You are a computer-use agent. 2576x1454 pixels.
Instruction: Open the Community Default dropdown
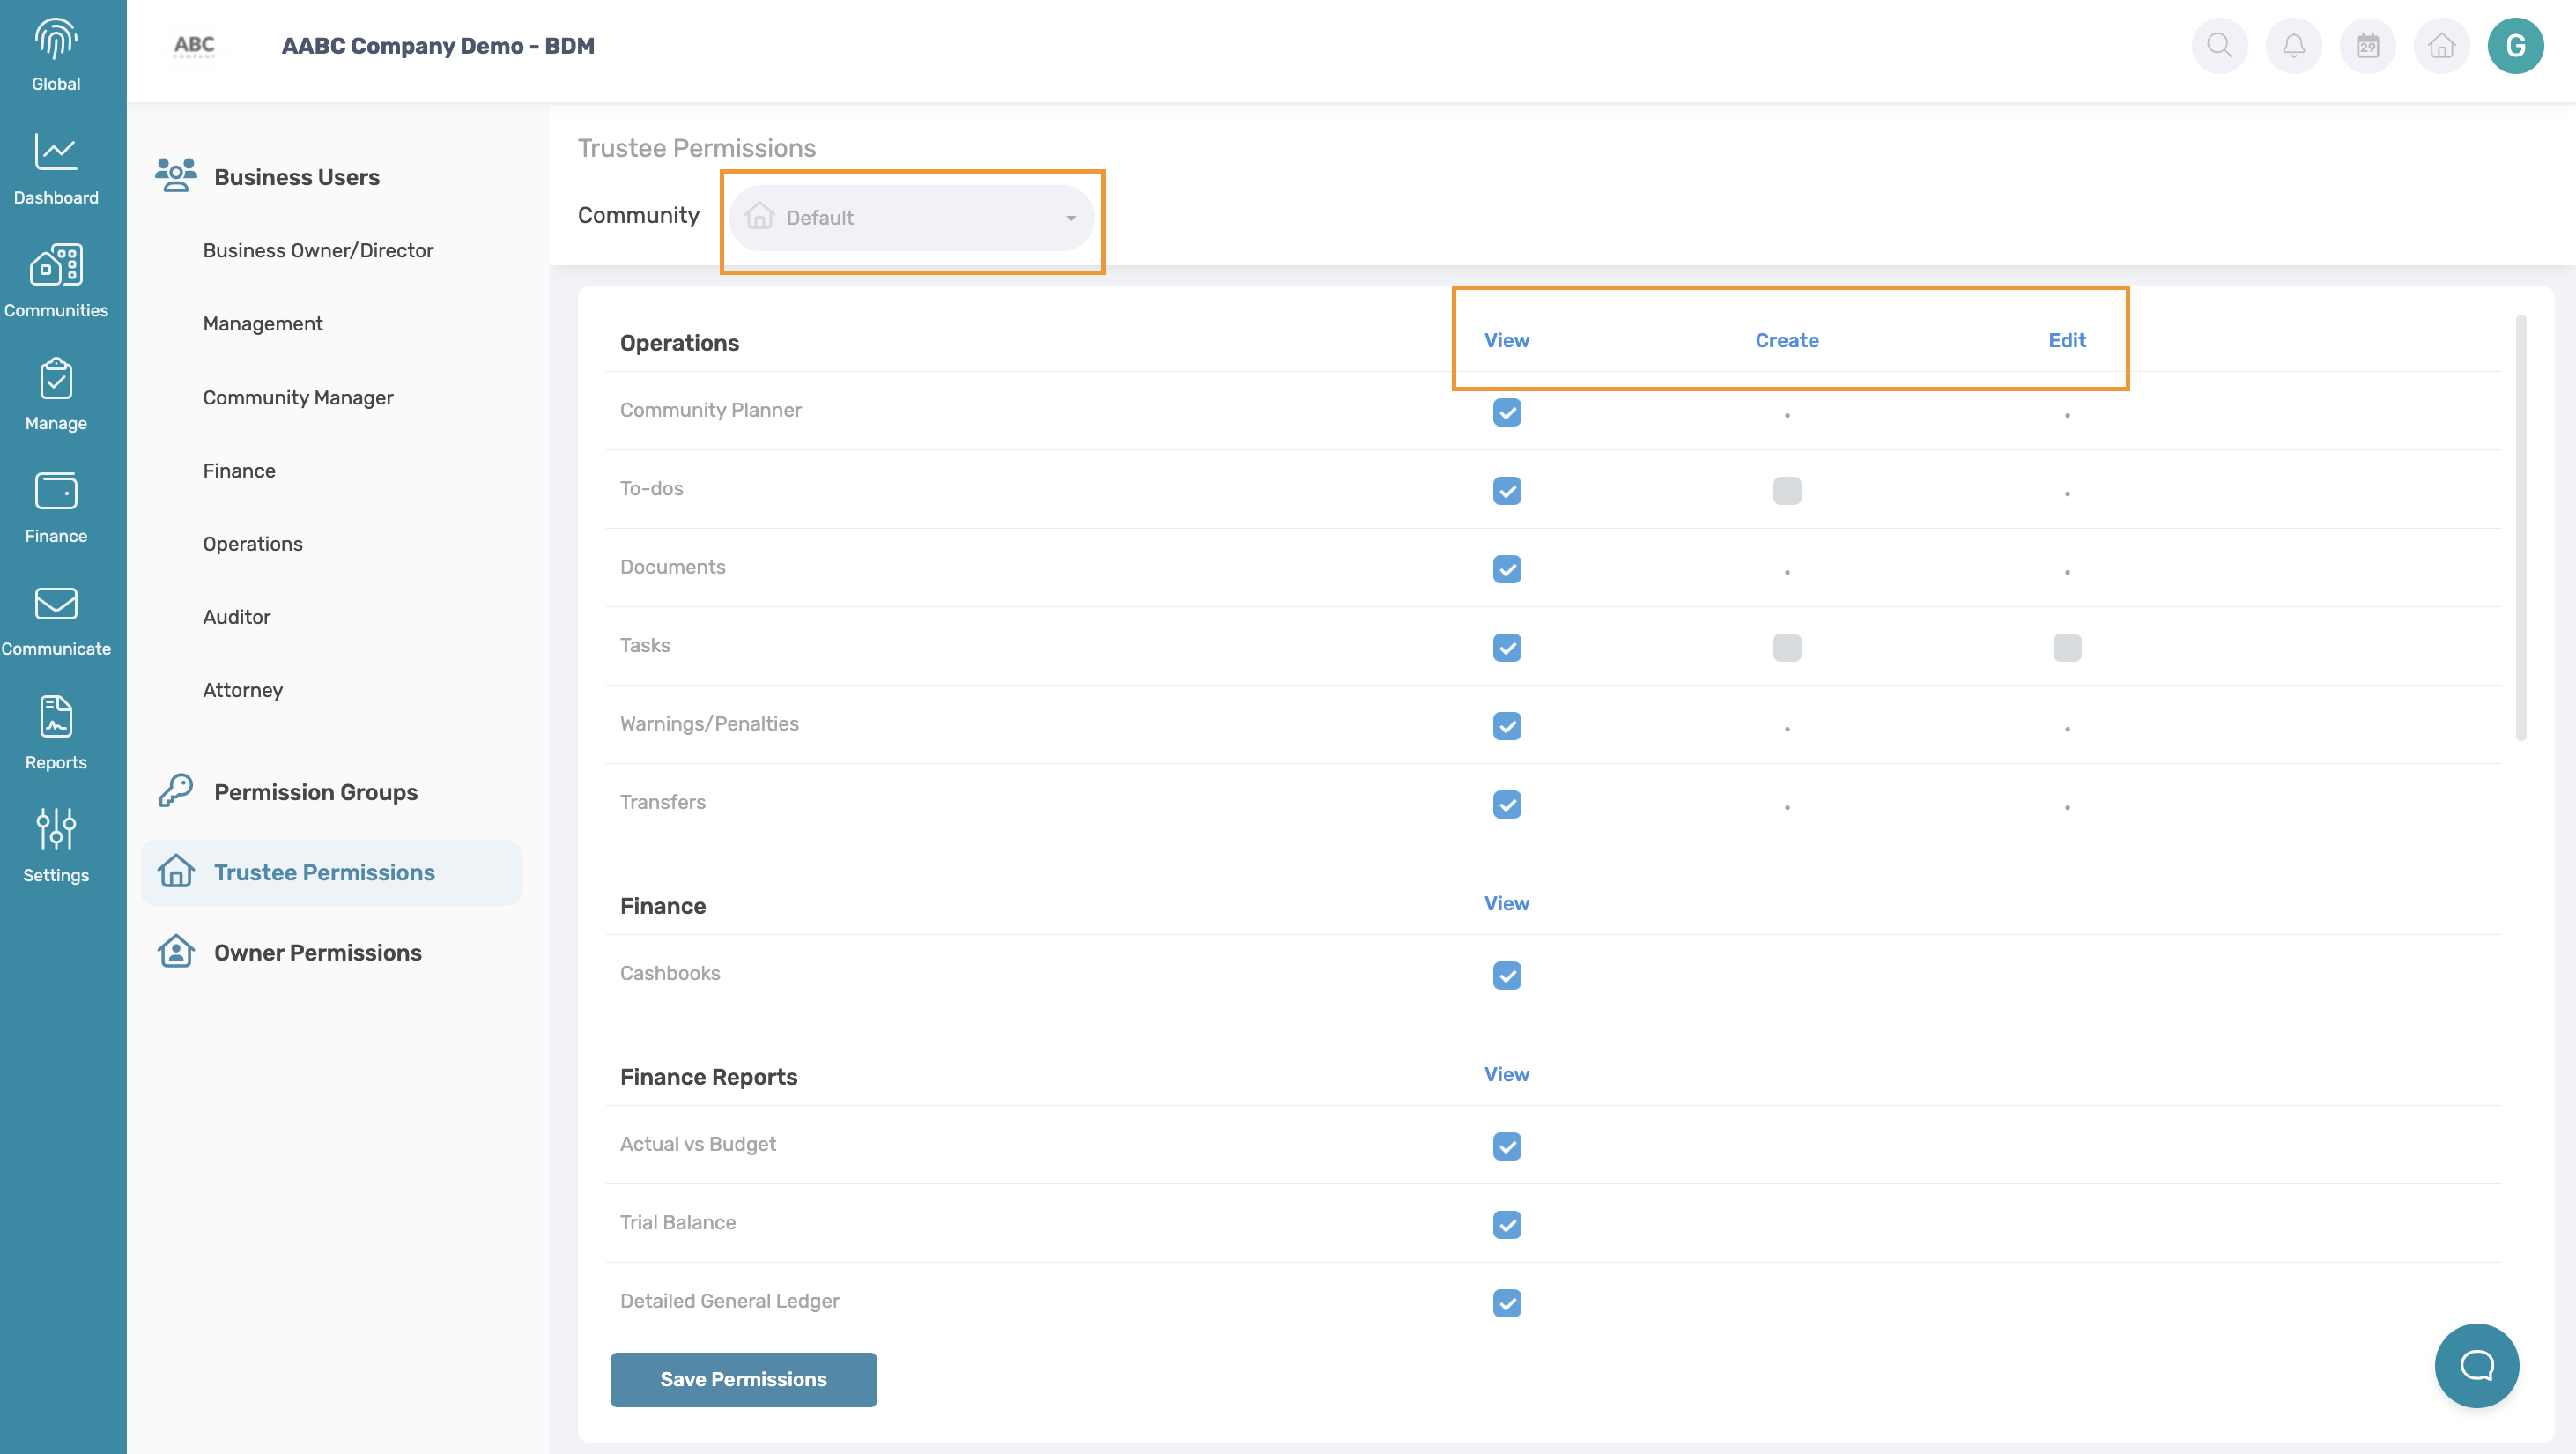coord(910,217)
